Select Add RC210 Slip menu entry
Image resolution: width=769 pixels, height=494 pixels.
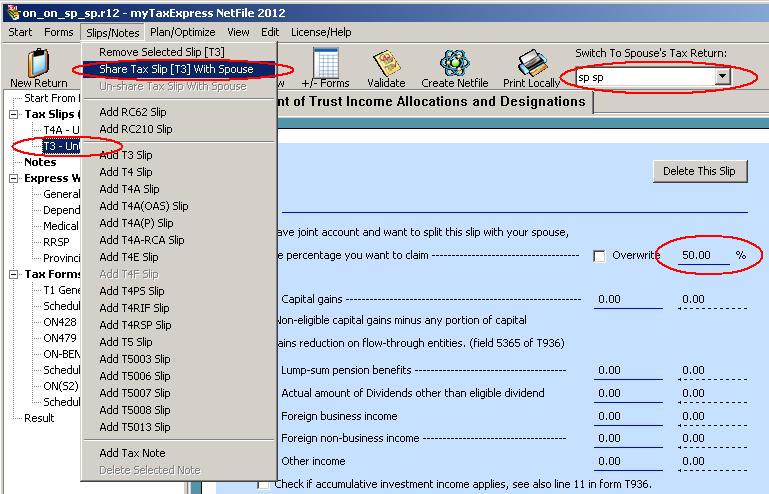click(179, 129)
